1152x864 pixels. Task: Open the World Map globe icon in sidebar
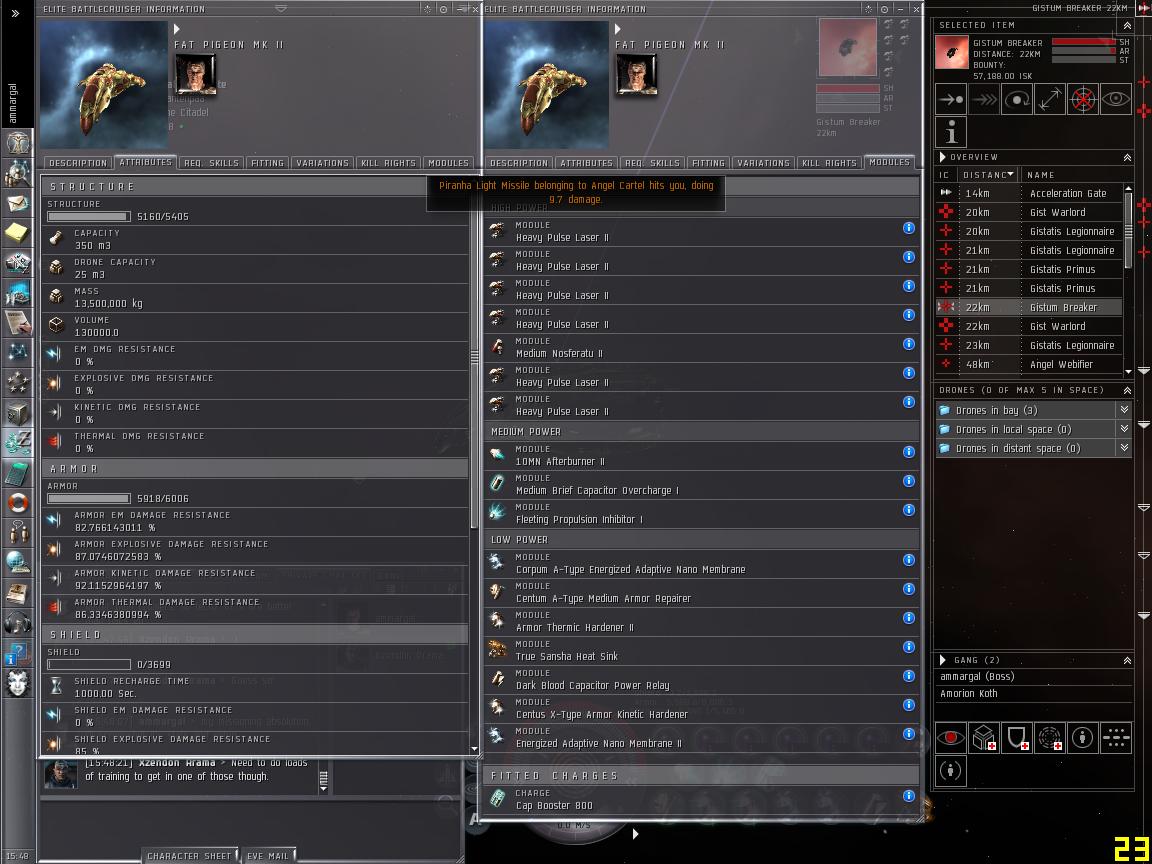(x=17, y=563)
